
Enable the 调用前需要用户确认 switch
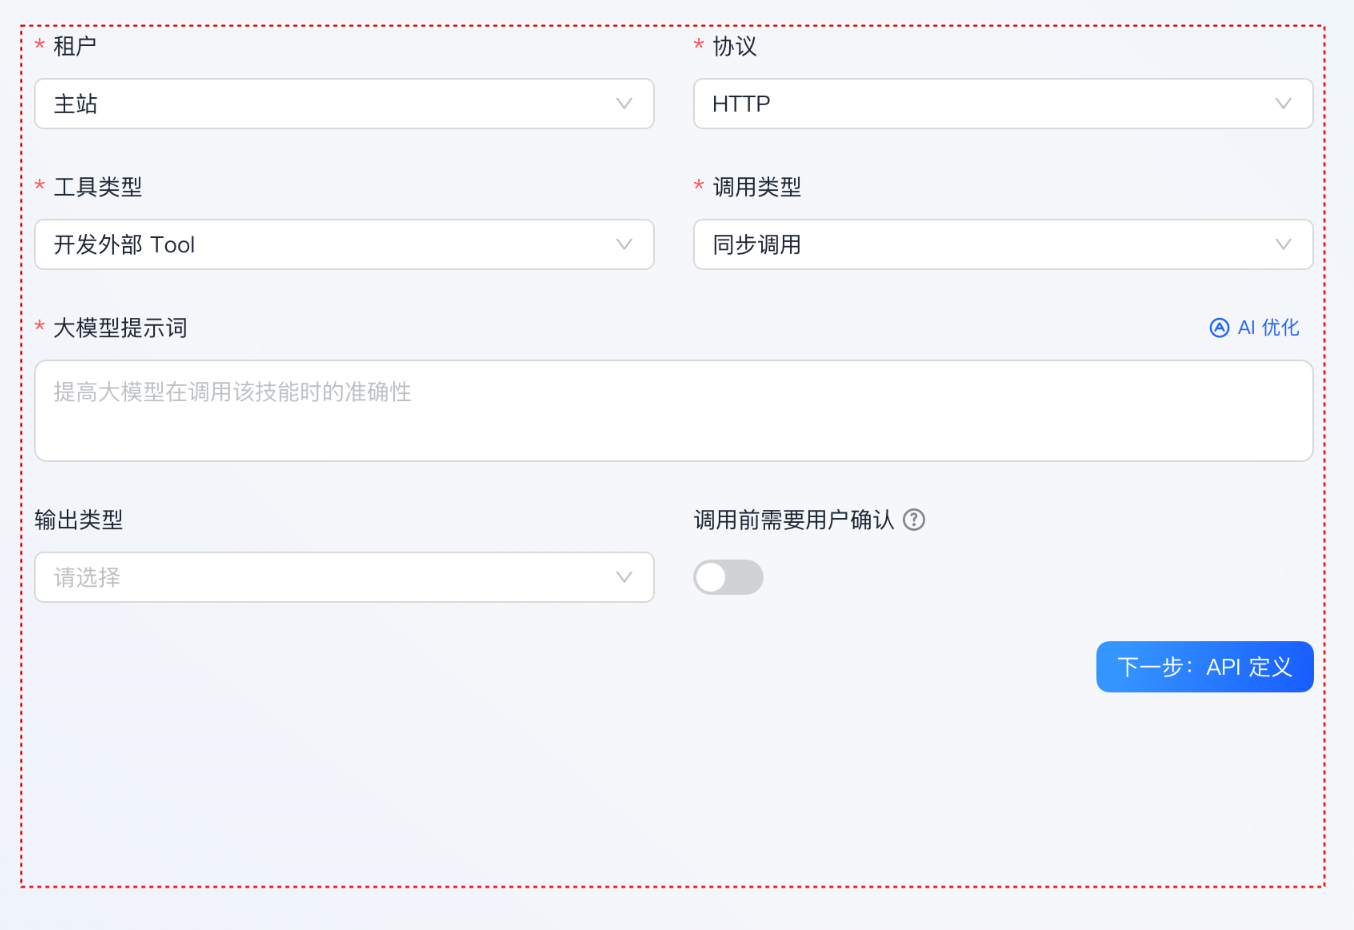[x=728, y=577]
